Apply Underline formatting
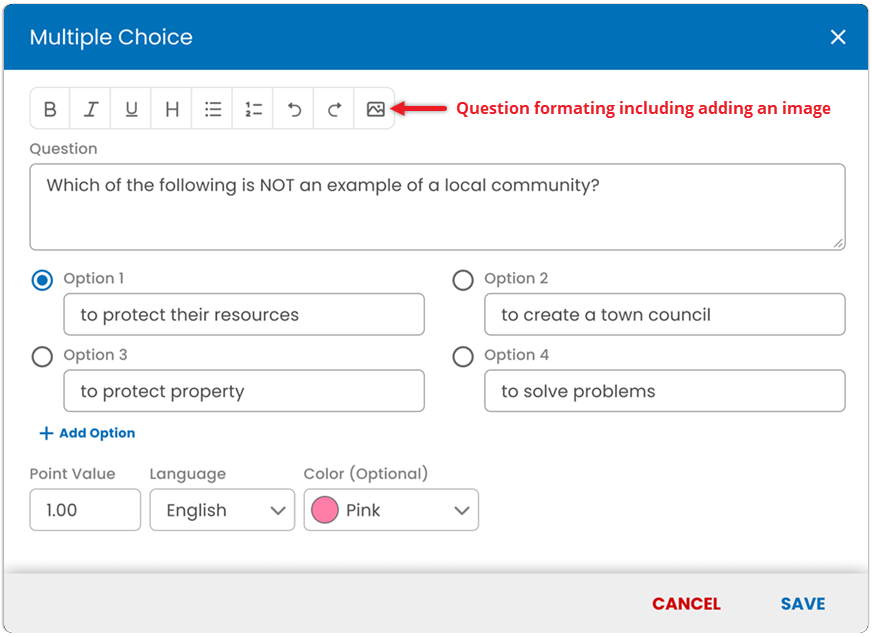Screen dimensions: 872x637 [x=131, y=109]
